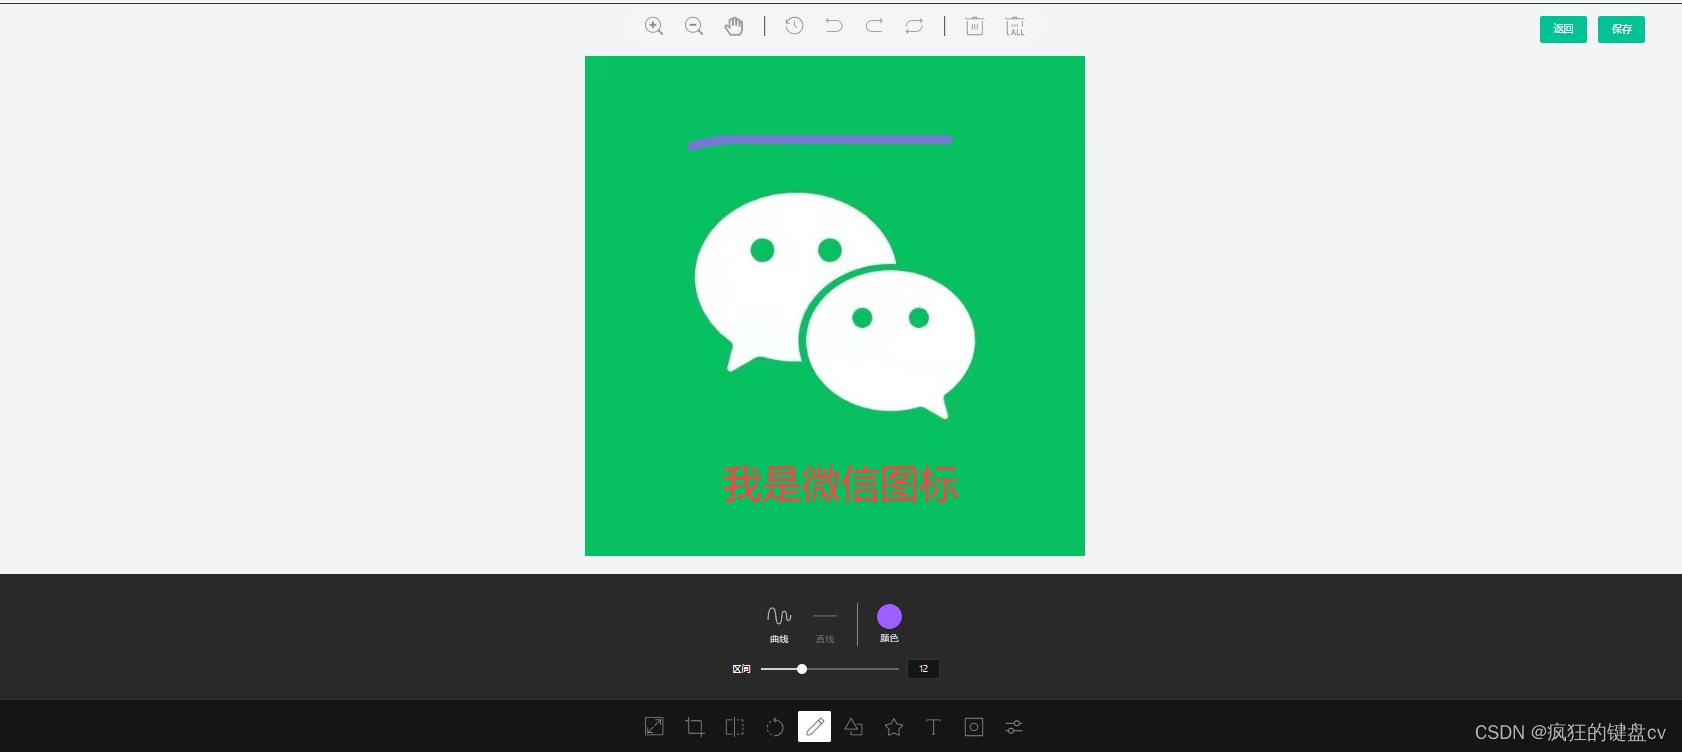Screen dimensions: 1682x752
Task: Open the Resize tool in bottom menu
Action: coord(654,727)
